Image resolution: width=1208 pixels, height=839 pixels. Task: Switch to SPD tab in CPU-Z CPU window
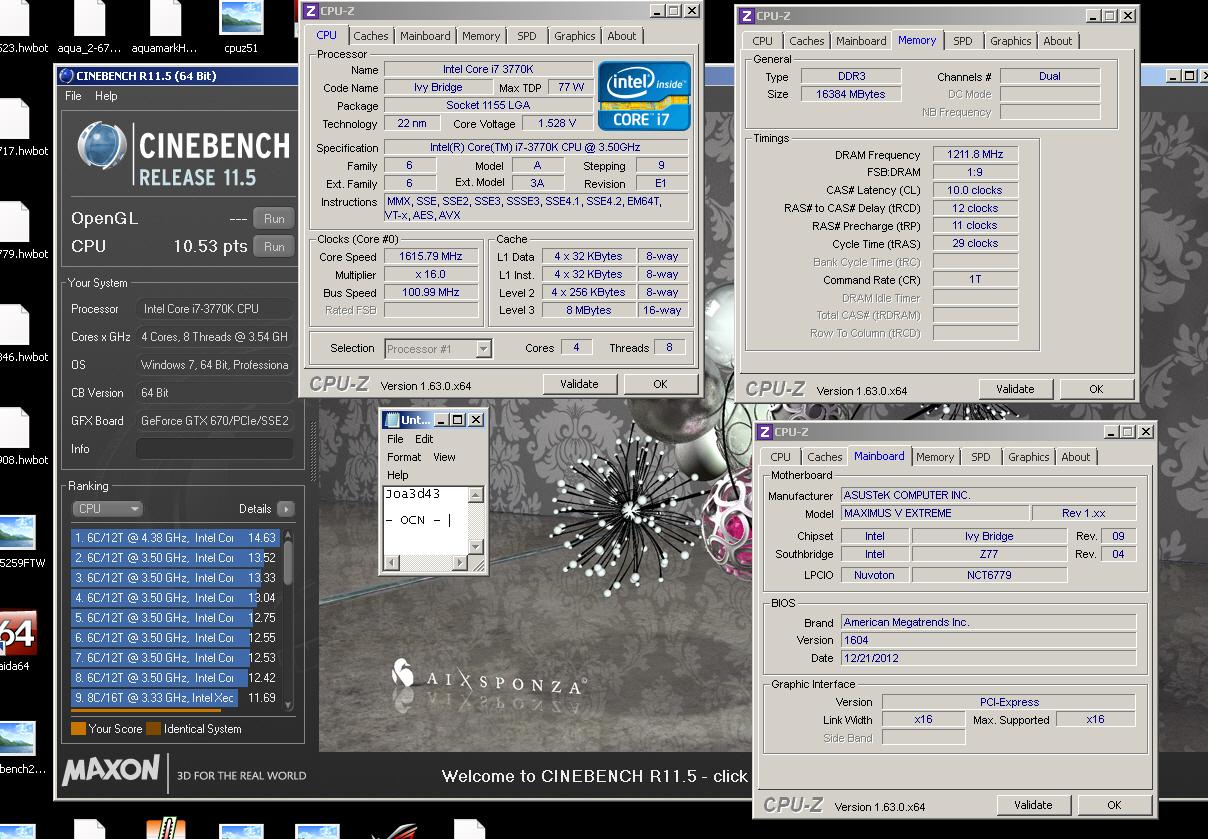[526, 36]
